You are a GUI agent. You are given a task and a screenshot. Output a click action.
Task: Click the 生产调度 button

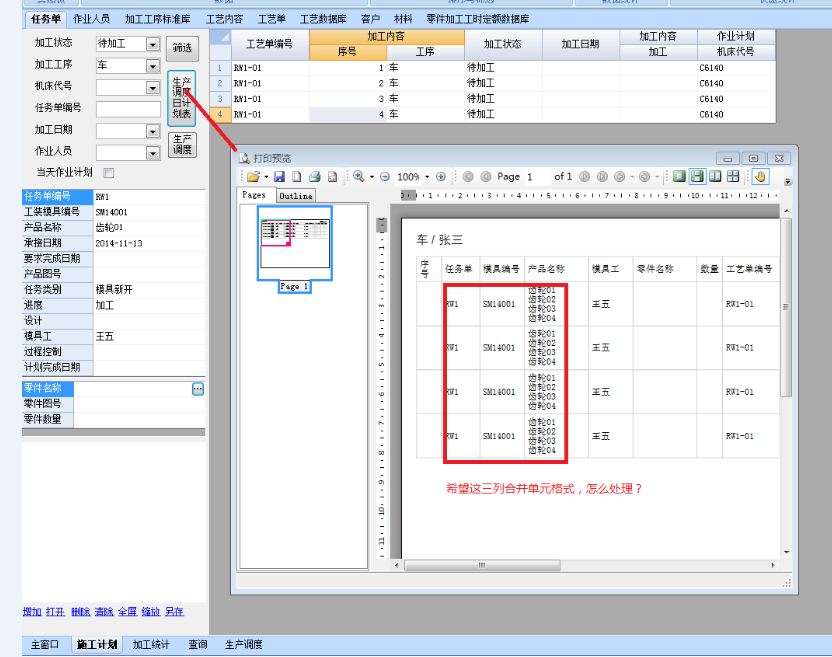[x=182, y=144]
